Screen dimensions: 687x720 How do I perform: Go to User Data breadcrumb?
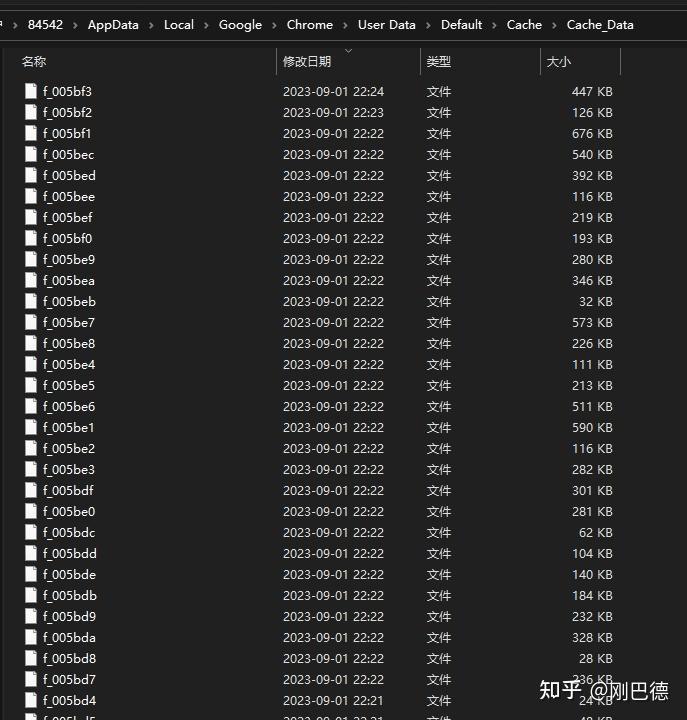click(x=387, y=24)
